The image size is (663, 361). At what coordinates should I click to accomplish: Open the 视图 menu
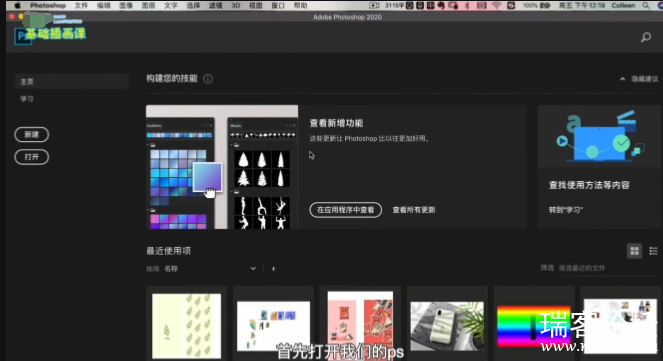coord(255,5)
